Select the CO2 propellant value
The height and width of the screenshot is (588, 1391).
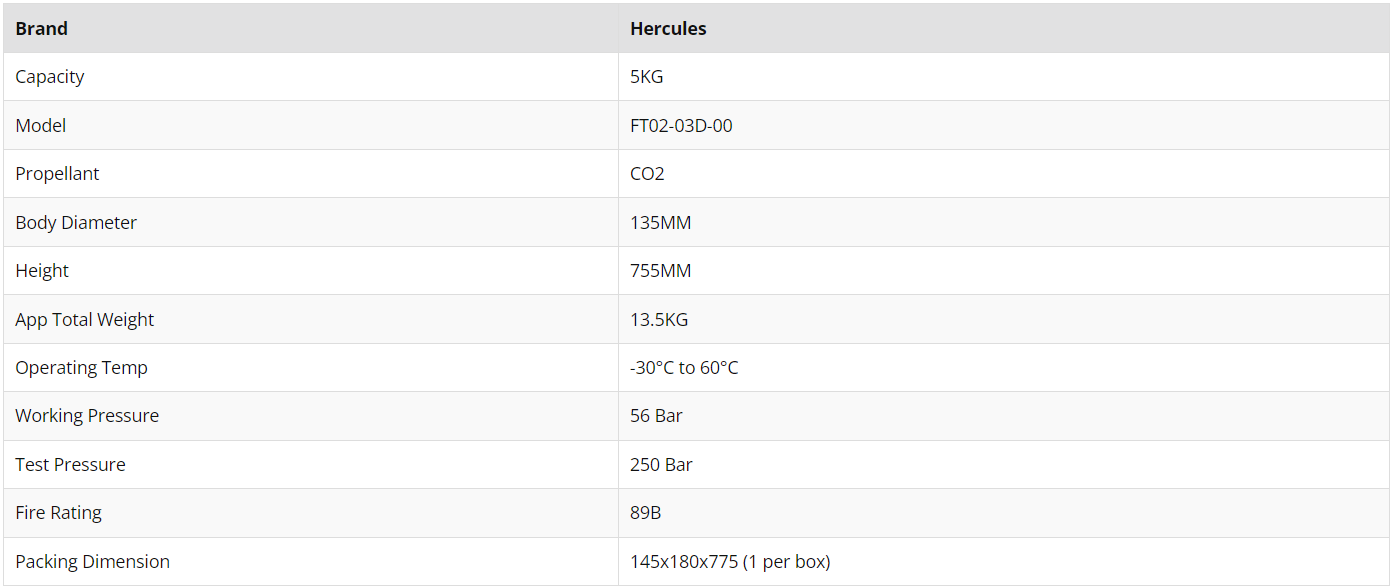(647, 174)
